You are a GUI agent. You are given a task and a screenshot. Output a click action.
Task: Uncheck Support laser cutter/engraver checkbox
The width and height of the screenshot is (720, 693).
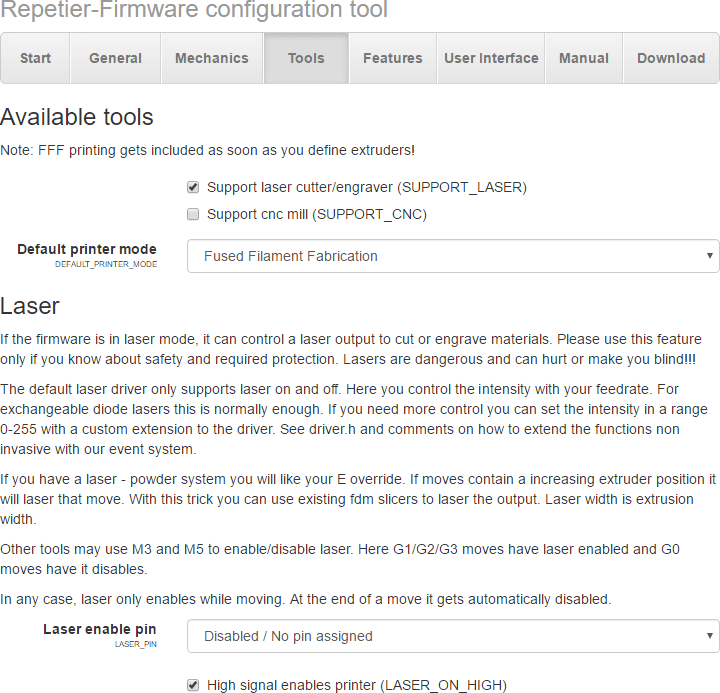pyautogui.click(x=193, y=187)
